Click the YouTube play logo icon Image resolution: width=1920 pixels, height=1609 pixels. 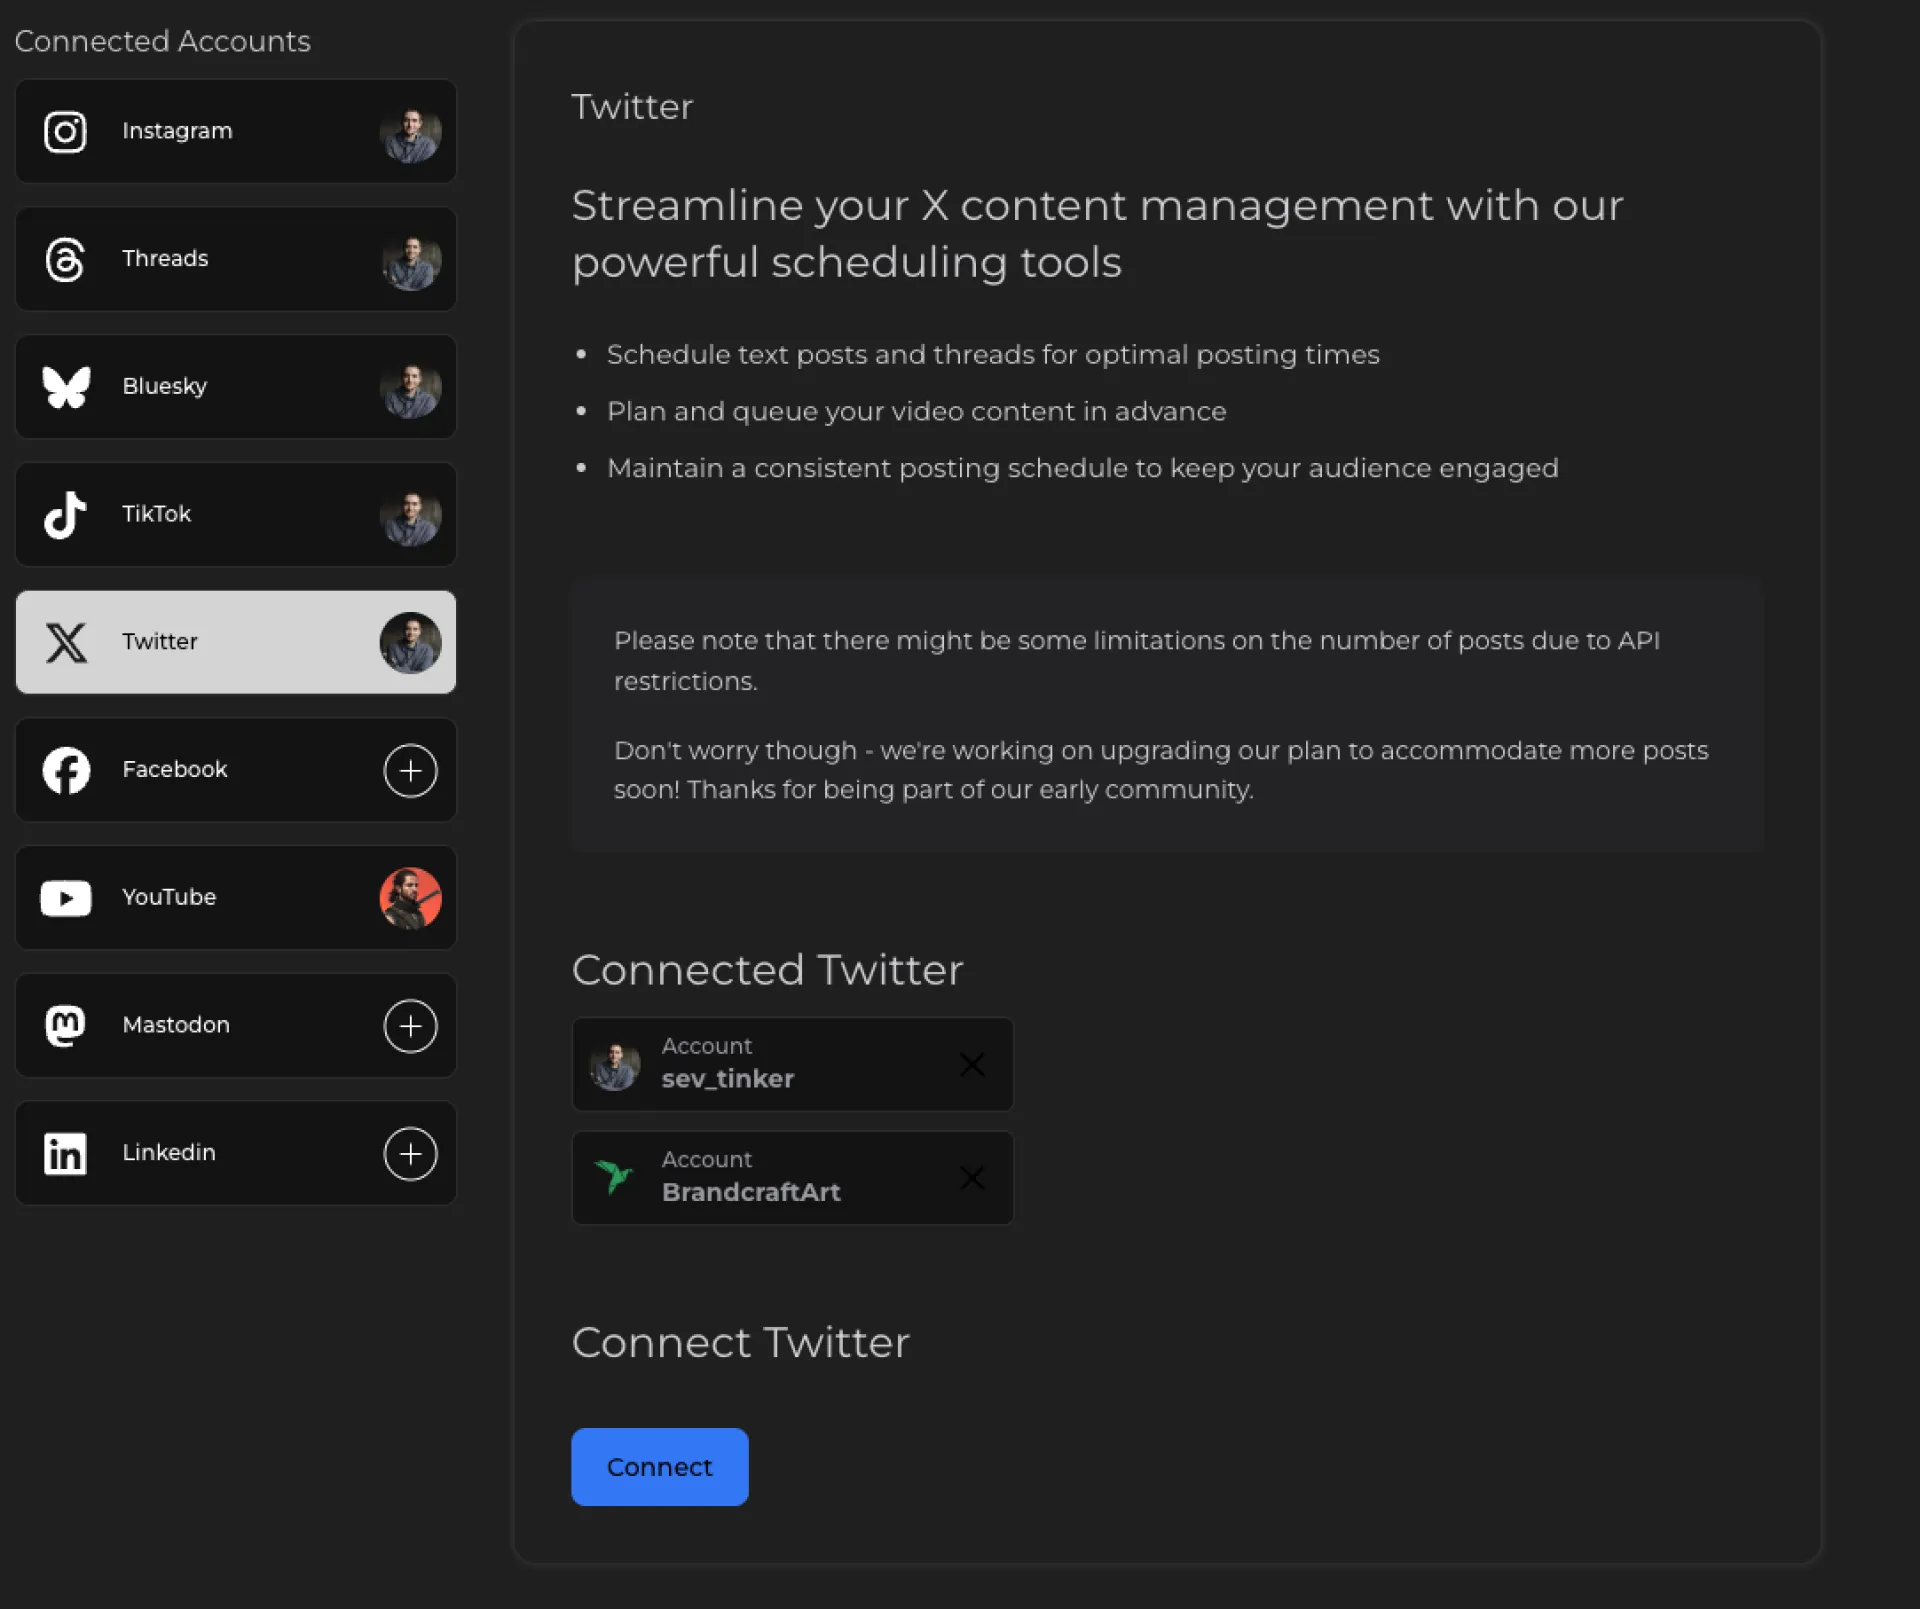[x=65, y=898]
